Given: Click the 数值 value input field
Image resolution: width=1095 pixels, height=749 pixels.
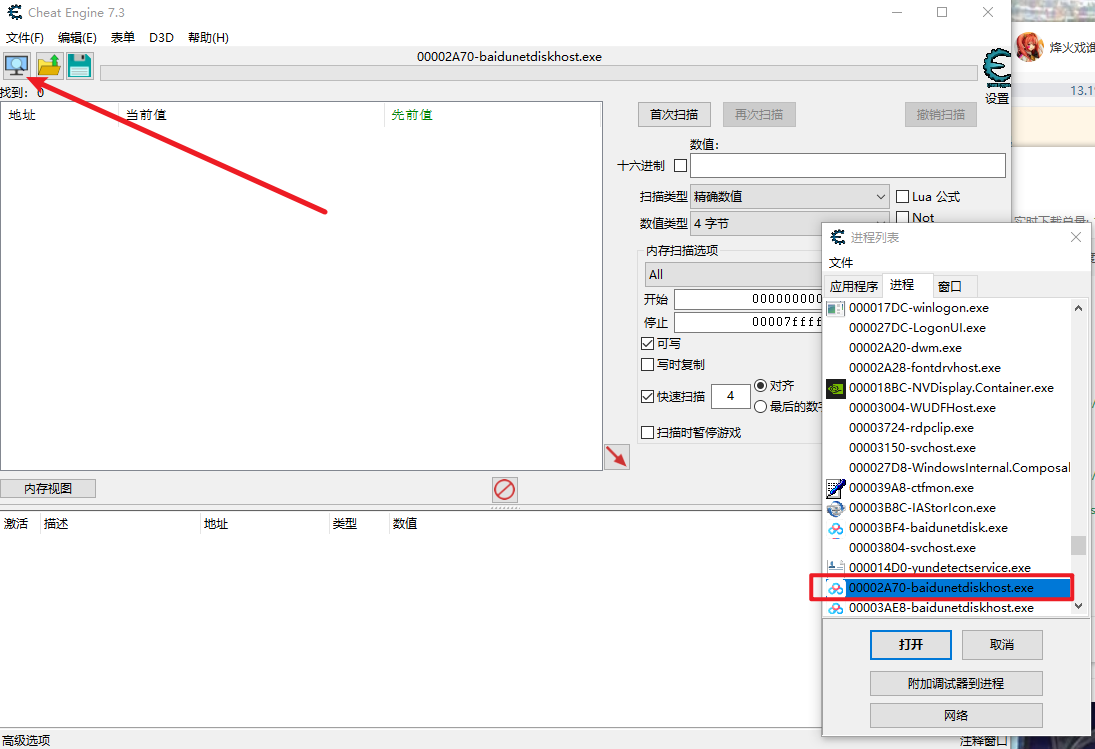Looking at the screenshot, I should click(x=847, y=166).
